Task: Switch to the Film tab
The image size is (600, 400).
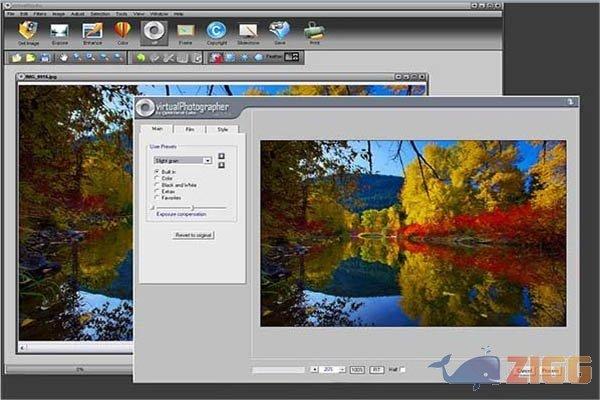Action: [x=189, y=129]
